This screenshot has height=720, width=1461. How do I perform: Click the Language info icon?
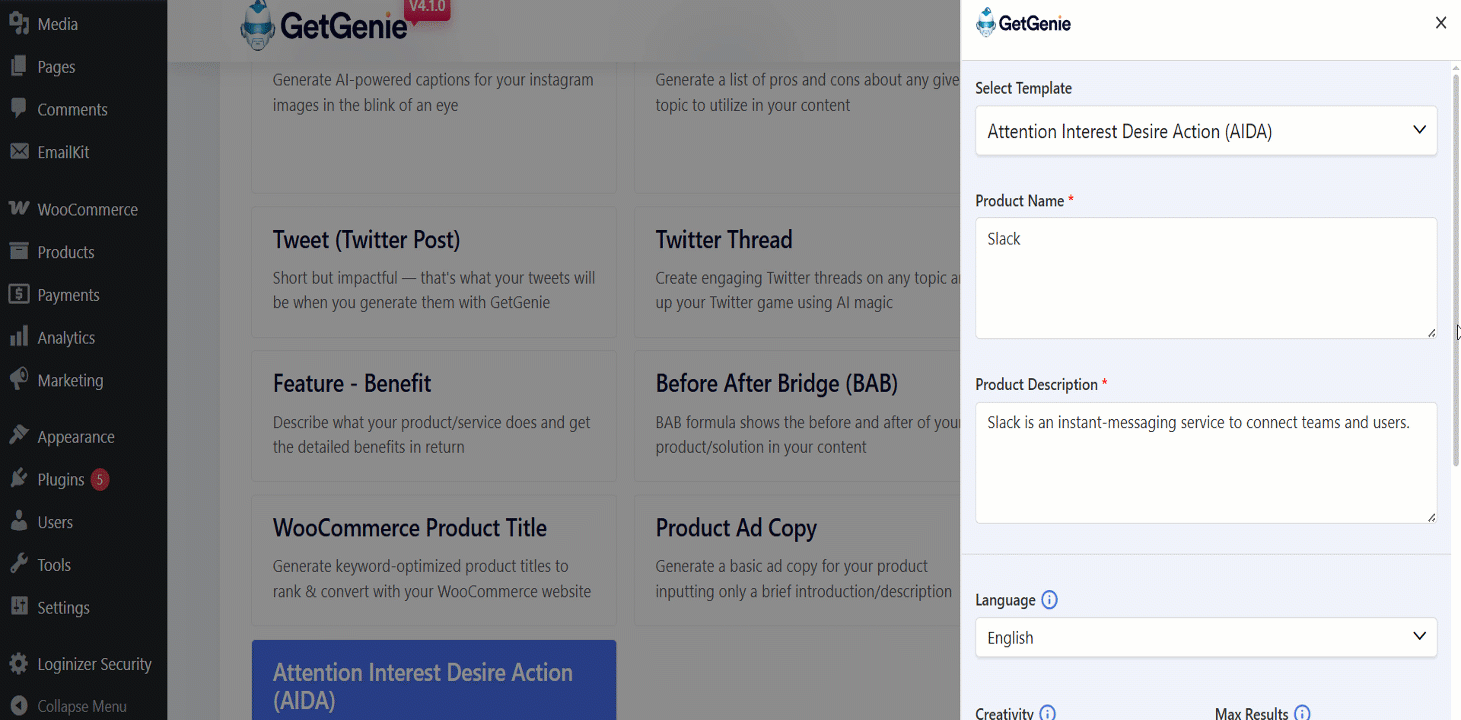click(1049, 600)
